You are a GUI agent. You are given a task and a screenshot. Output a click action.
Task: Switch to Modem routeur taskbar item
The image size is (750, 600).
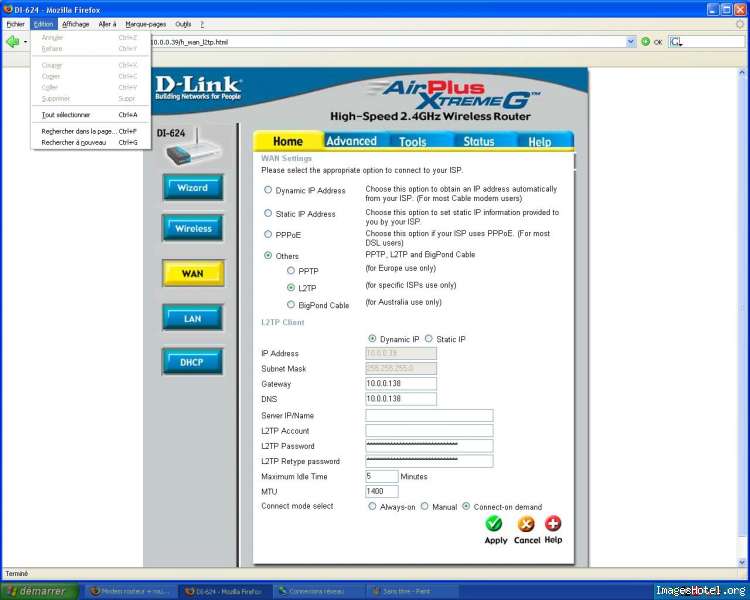coord(132,592)
